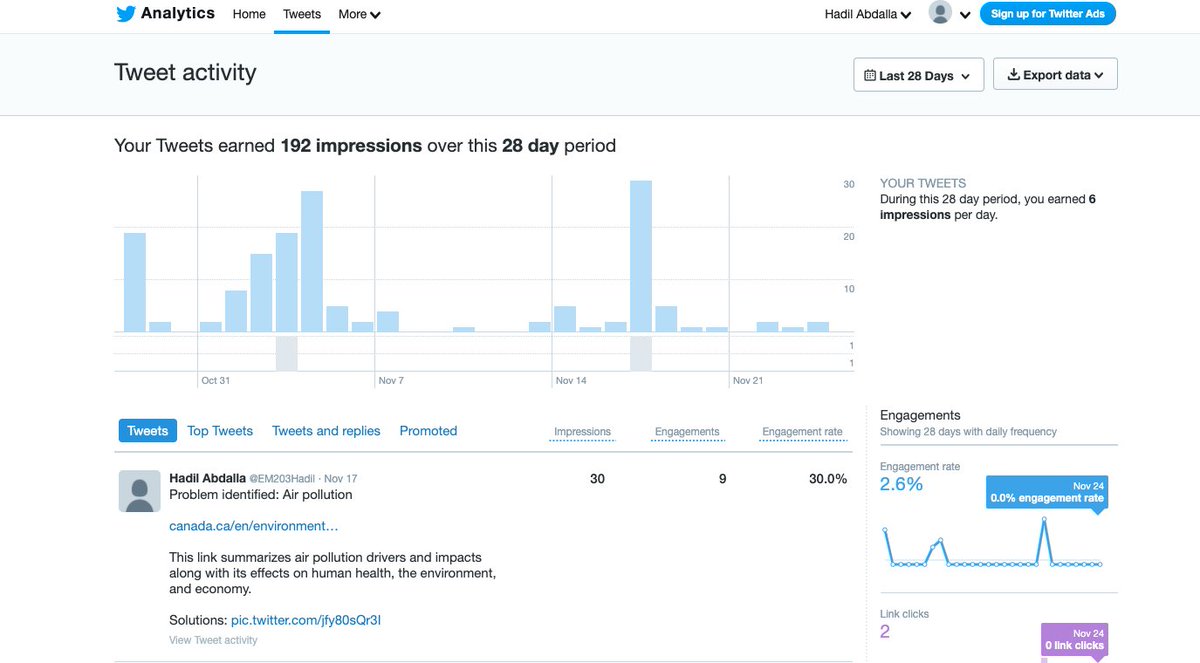Select the Tweets filter tab

tap(148, 431)
